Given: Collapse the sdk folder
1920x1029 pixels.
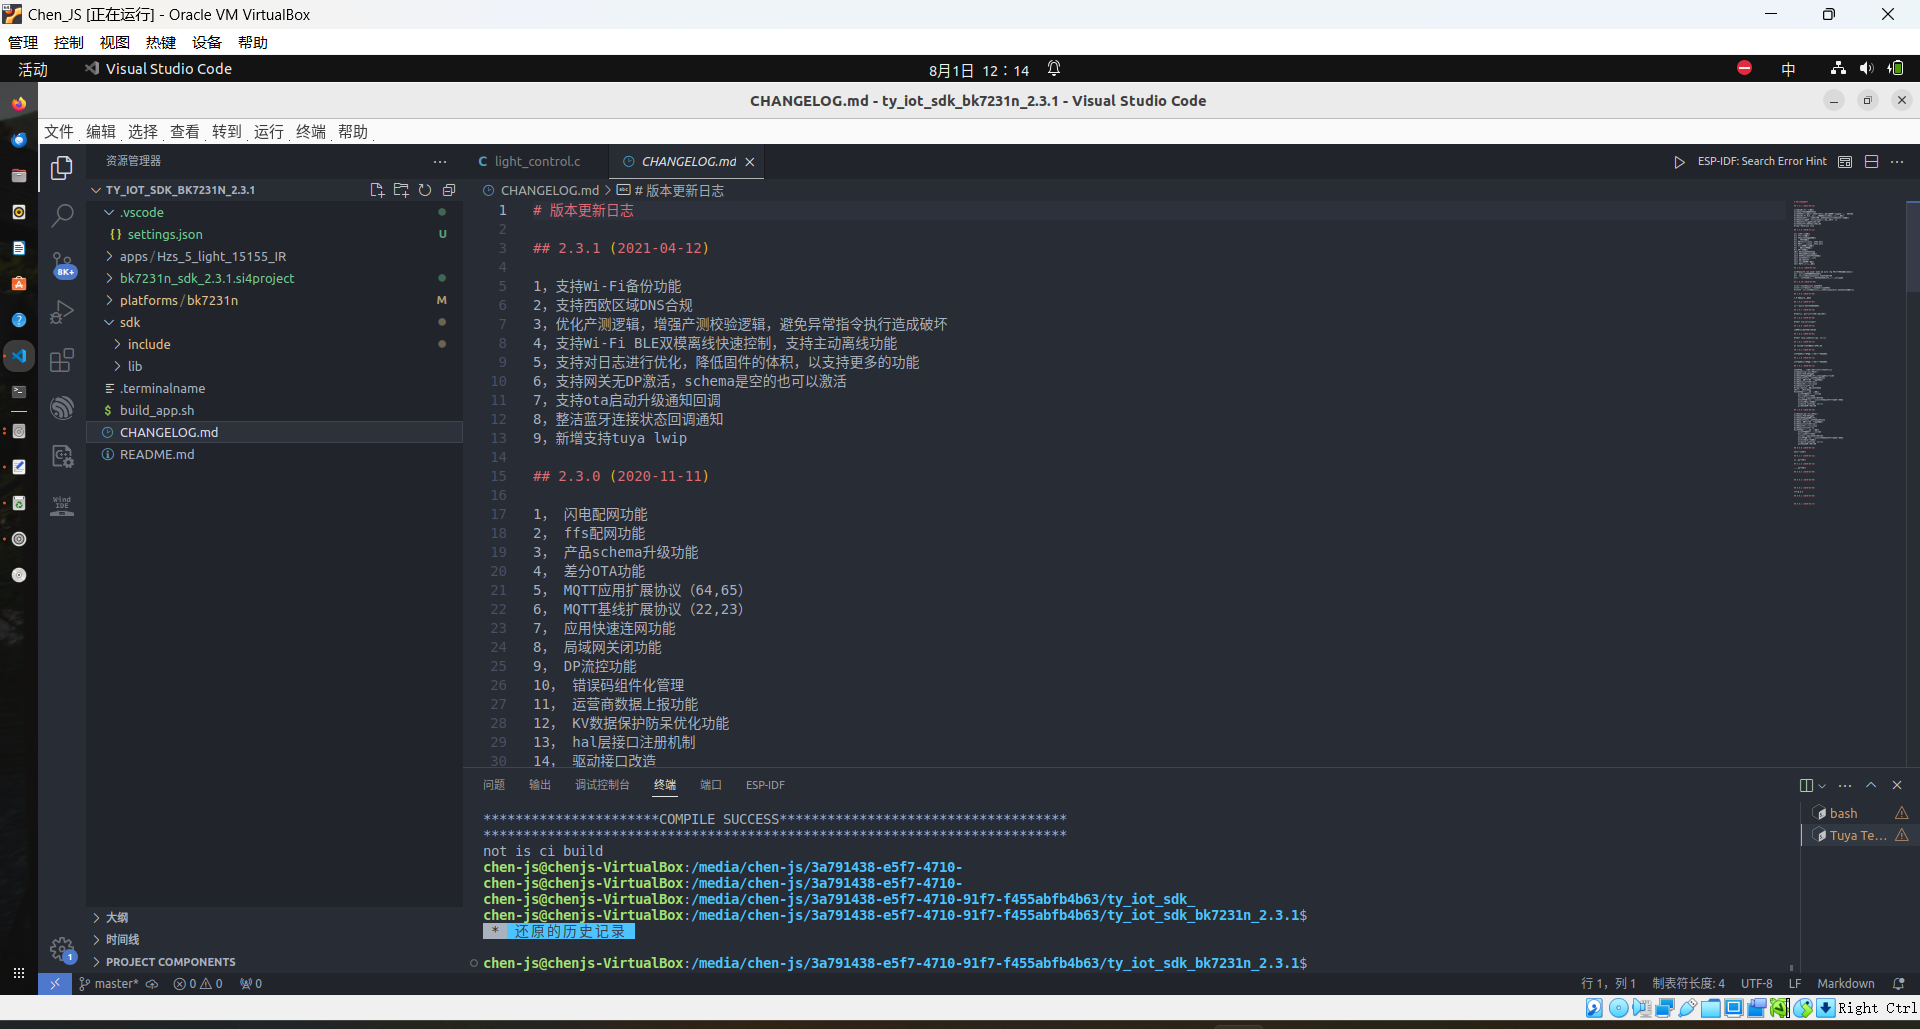Looking at the screenshot, I should pyautogui.click(x=130, y=322).
